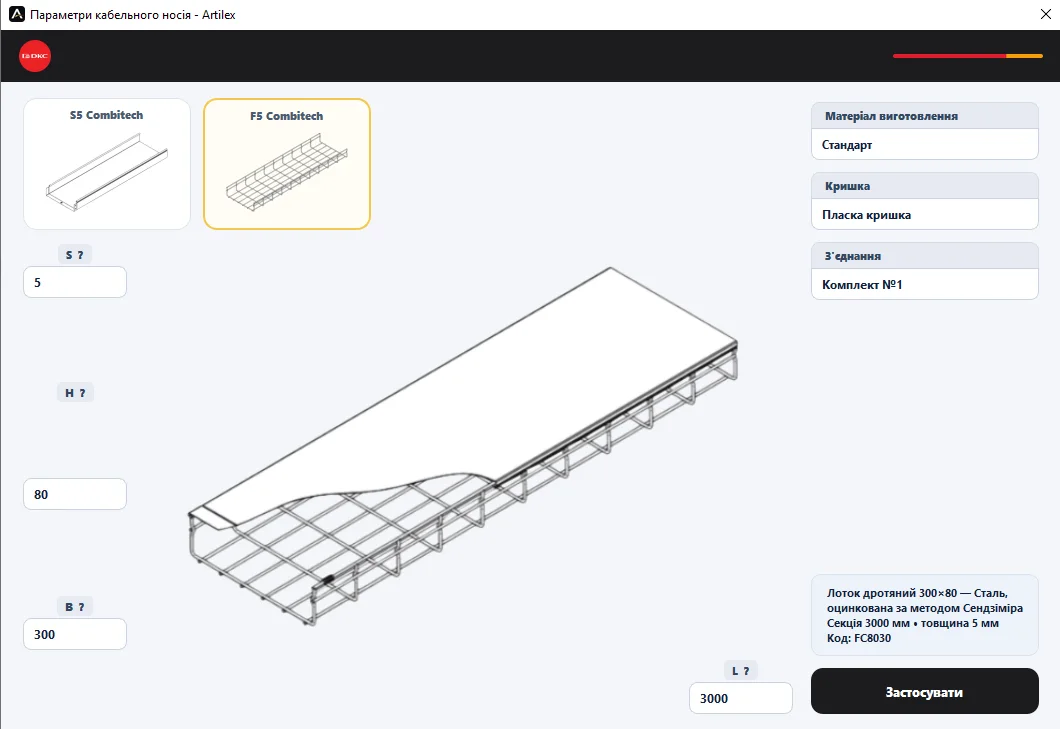1060x729 pixels.
Task: Open the Кришка dropdown showing Пласка кришка
Action: pyautogui.click(x=924, y=214)
